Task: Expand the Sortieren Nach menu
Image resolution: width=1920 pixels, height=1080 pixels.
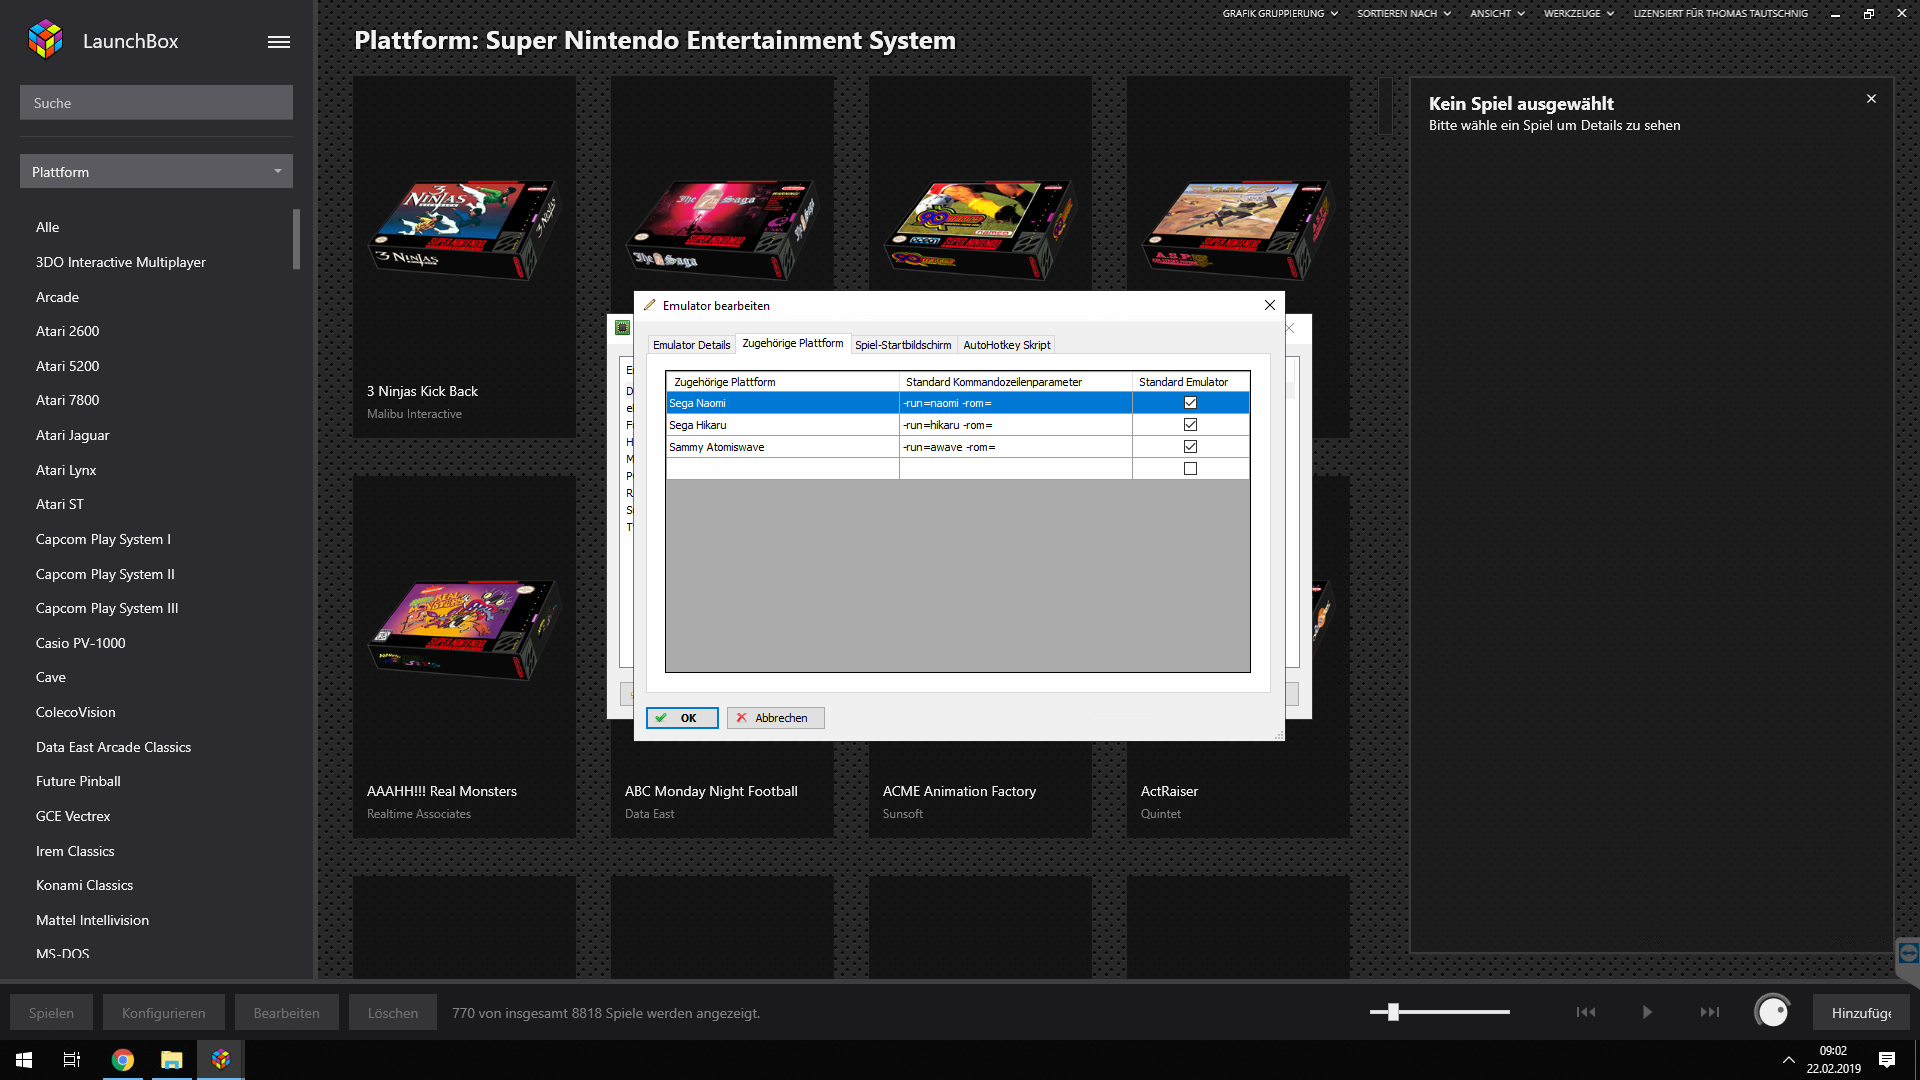Action: click(x=1403, y=13)
